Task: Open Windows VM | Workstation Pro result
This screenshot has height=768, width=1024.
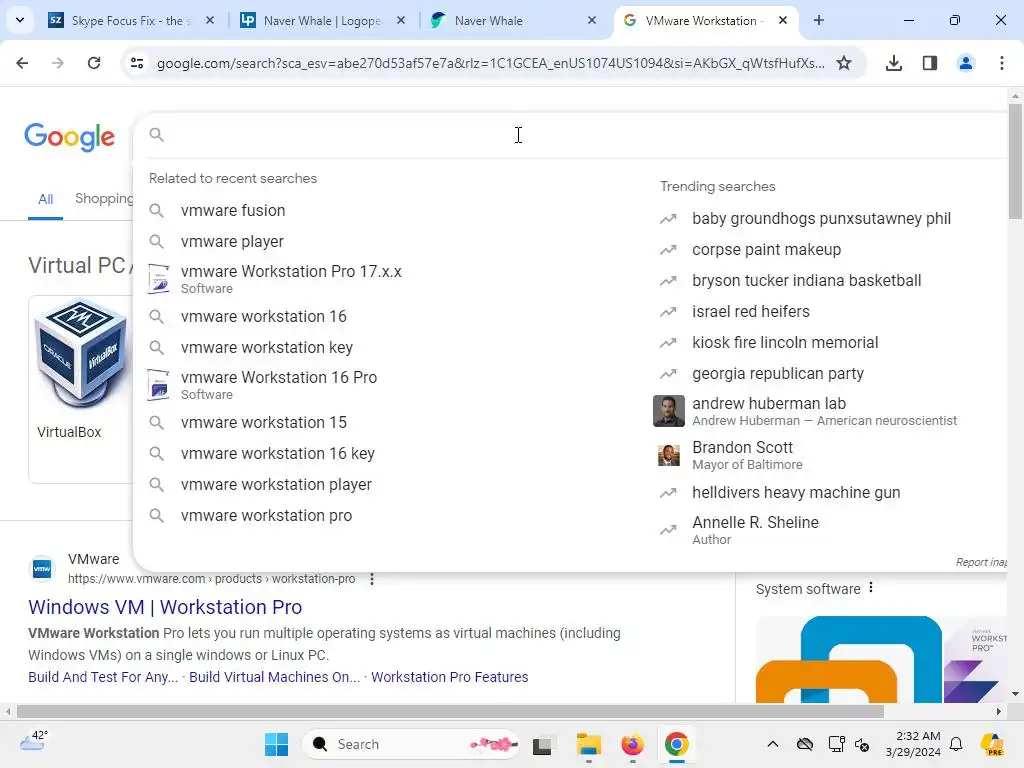Action: coord(165,607)
